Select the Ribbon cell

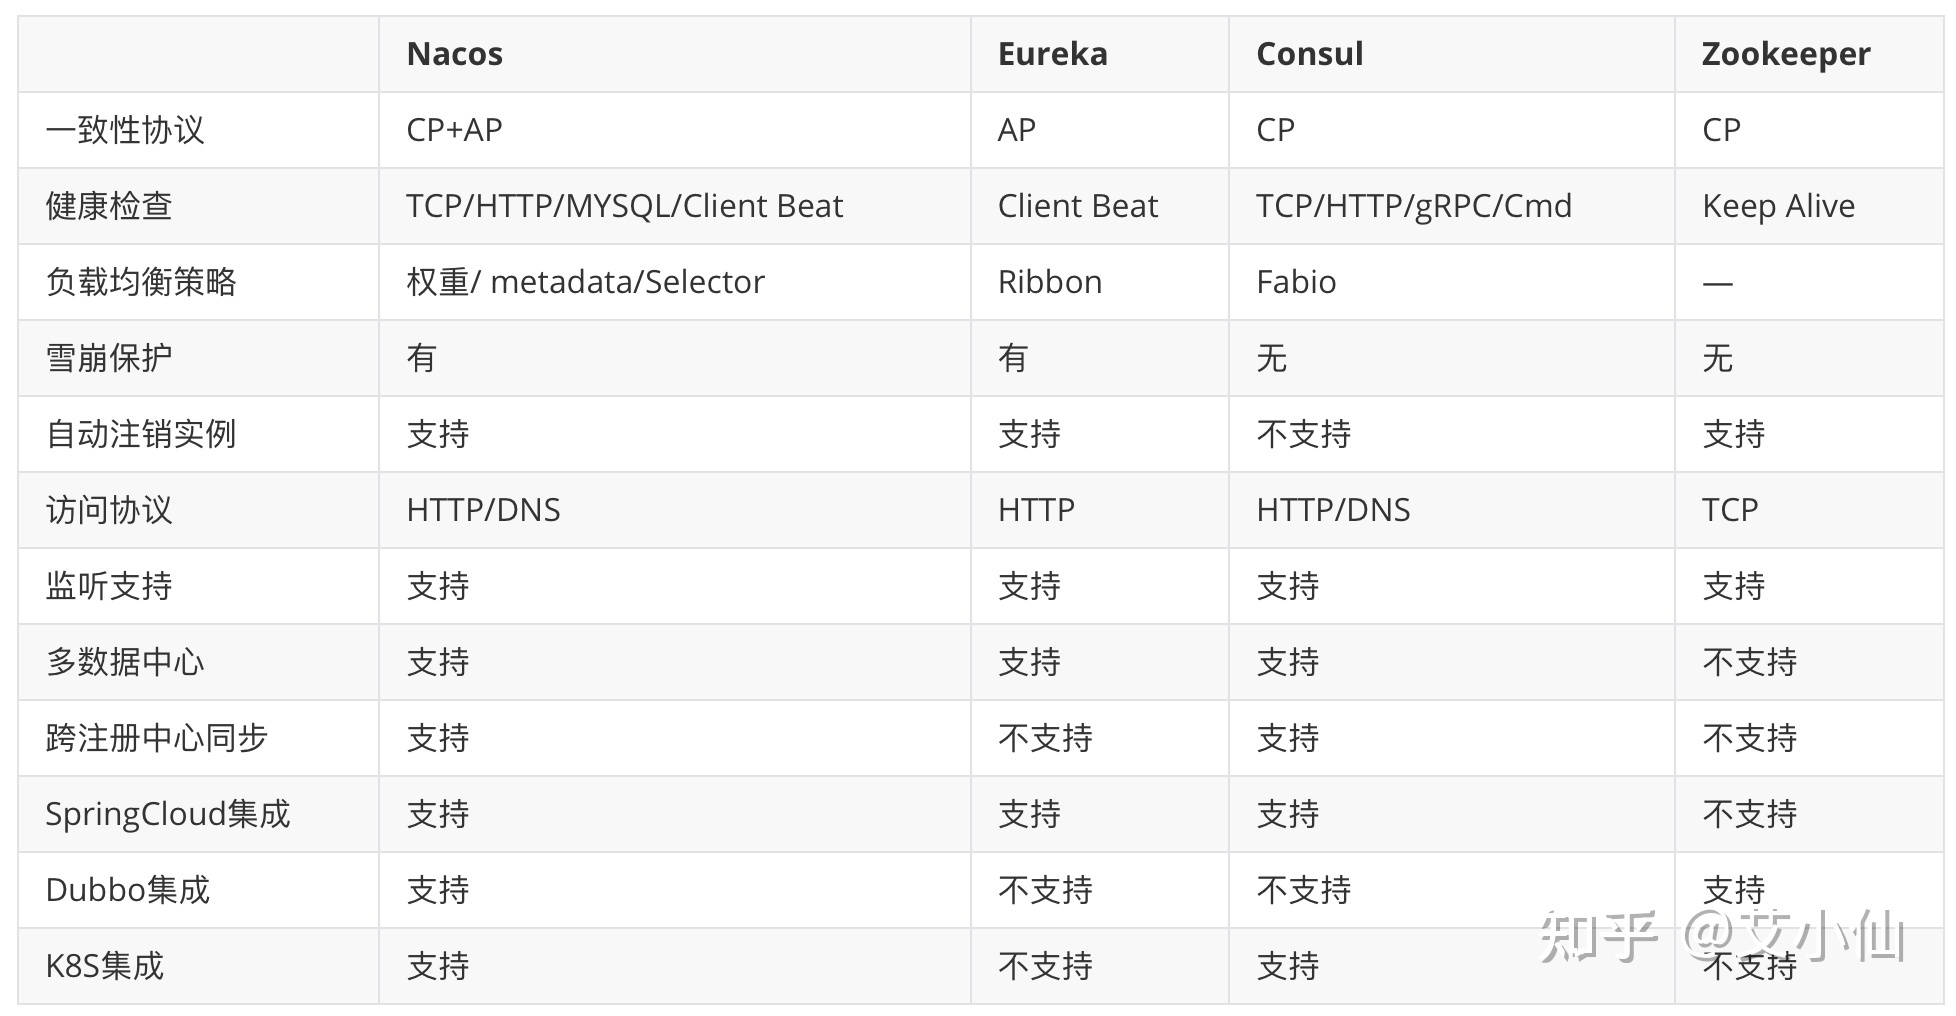(x=1049, y=282)
